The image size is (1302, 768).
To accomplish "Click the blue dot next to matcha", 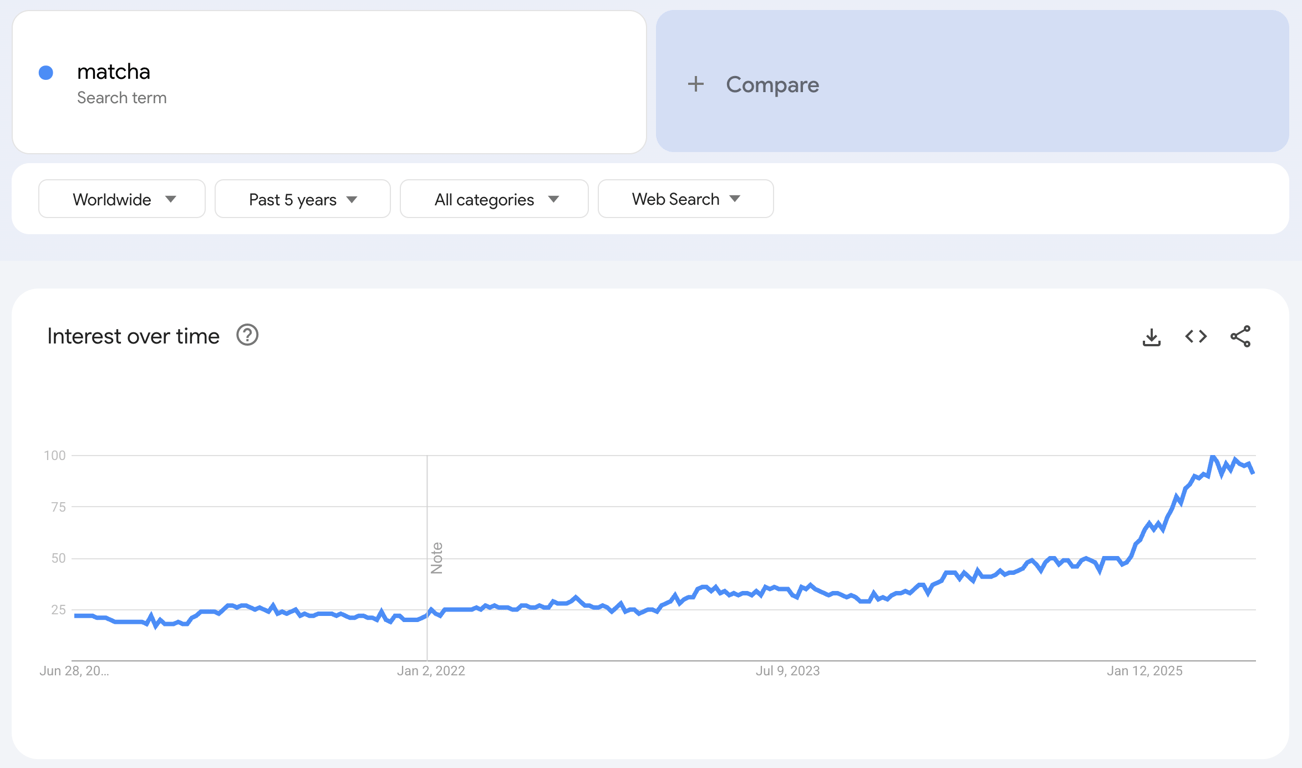I will click(x=45, y=72).
